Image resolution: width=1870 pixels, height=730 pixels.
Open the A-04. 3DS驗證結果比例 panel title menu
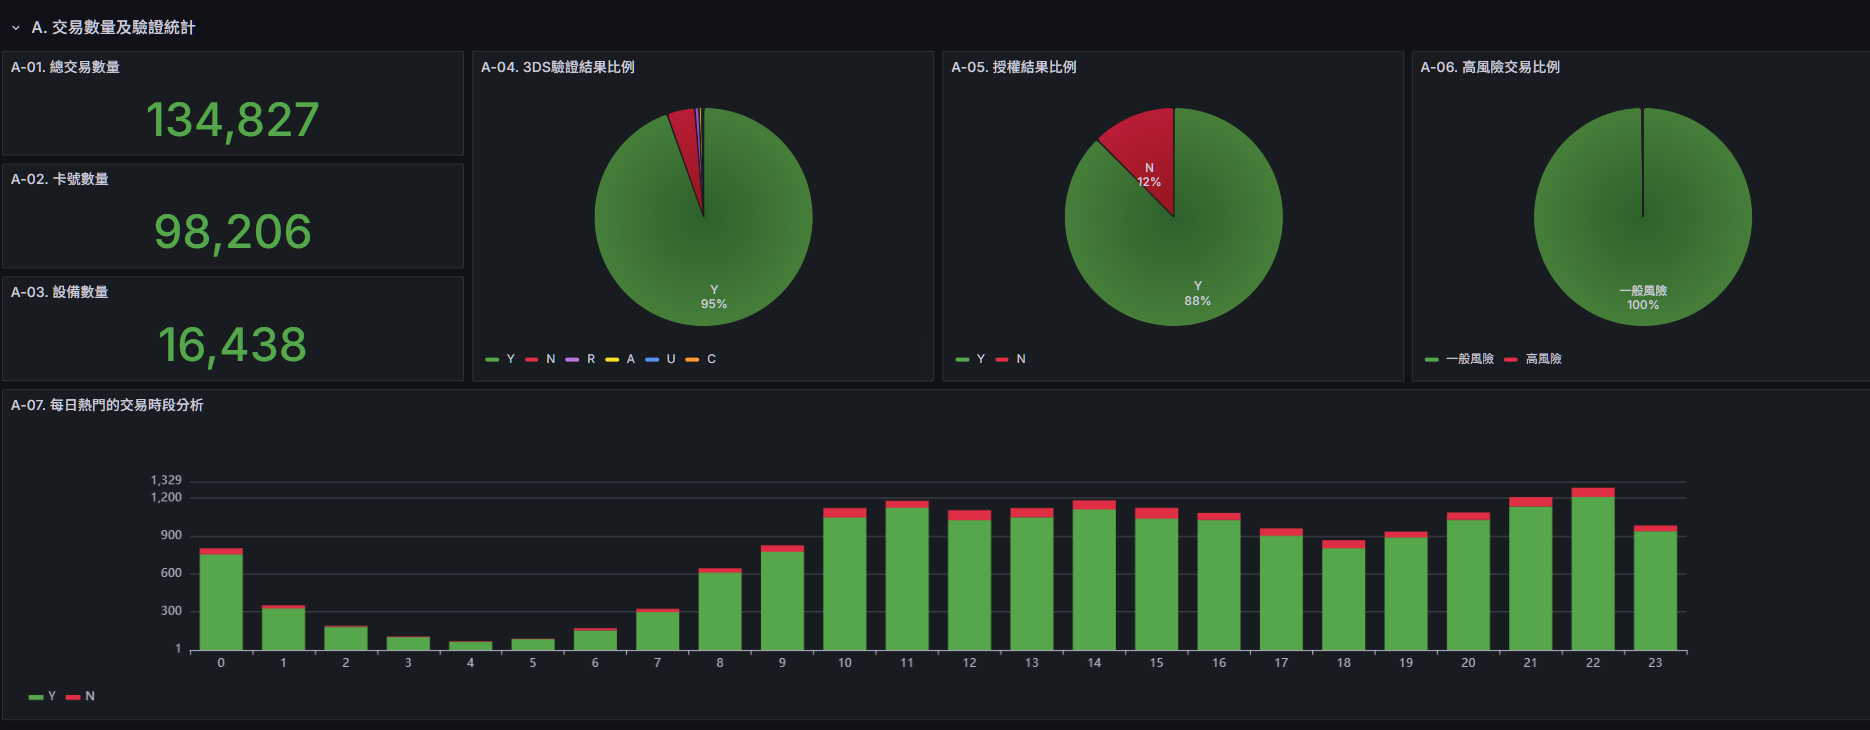tap(557, 67)
